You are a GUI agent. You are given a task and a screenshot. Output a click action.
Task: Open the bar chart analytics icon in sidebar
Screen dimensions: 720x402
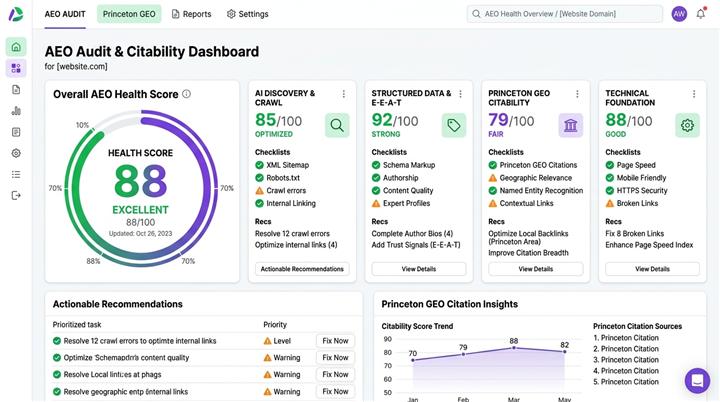tap(16, 111)
